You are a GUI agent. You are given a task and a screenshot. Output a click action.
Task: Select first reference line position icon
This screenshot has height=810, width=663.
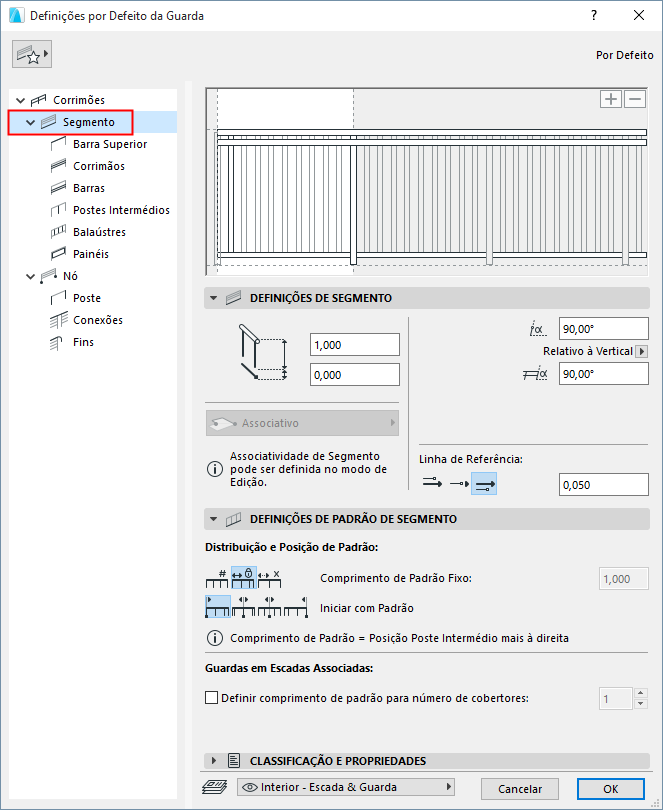tap(432, 484)
